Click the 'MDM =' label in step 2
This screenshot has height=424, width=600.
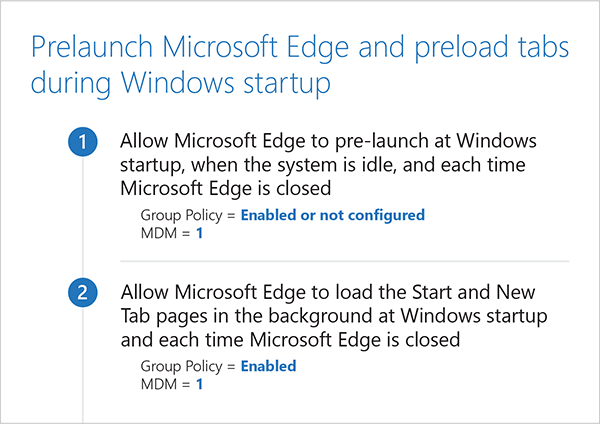[165, 383]
